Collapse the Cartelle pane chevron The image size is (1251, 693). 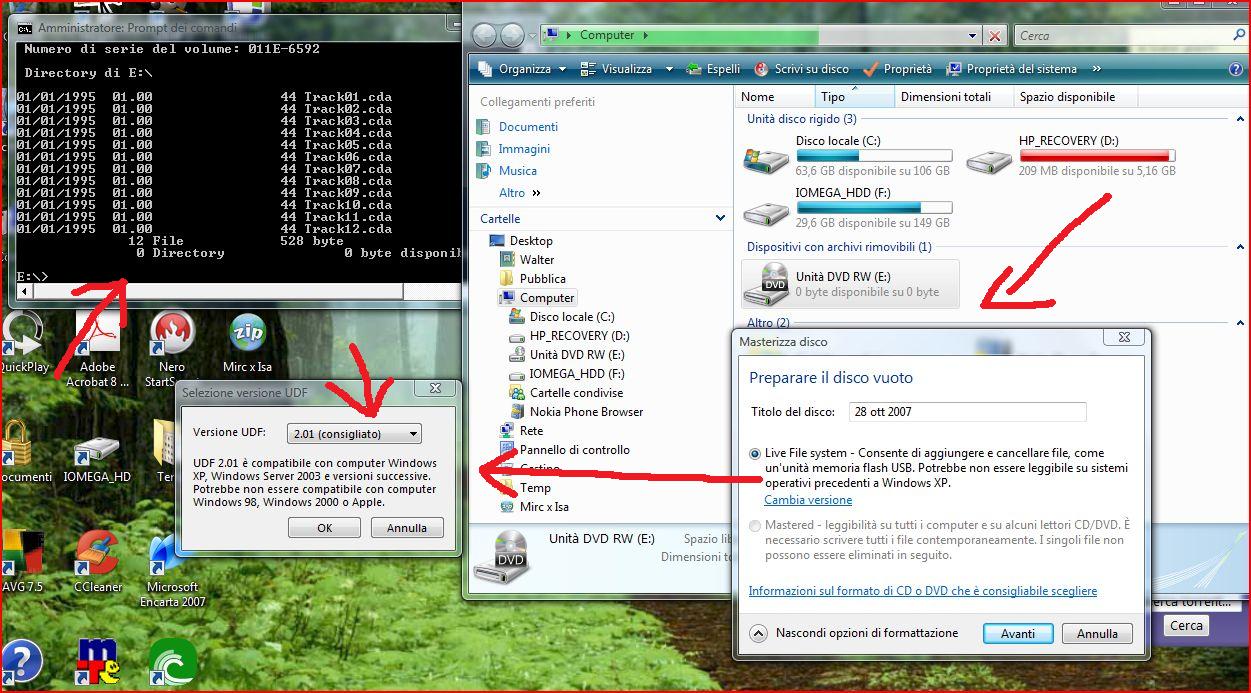click(x=720, y=218)
